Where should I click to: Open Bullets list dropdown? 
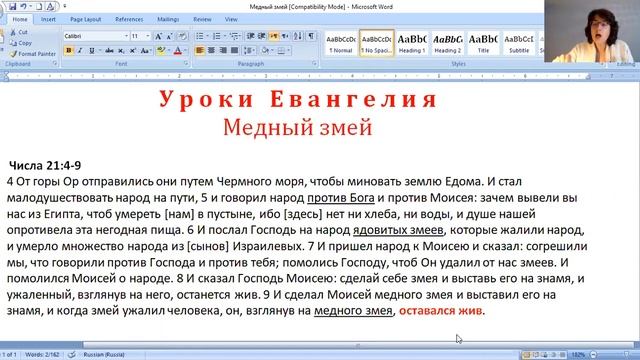pyautogui.click(x=208, y=36)
